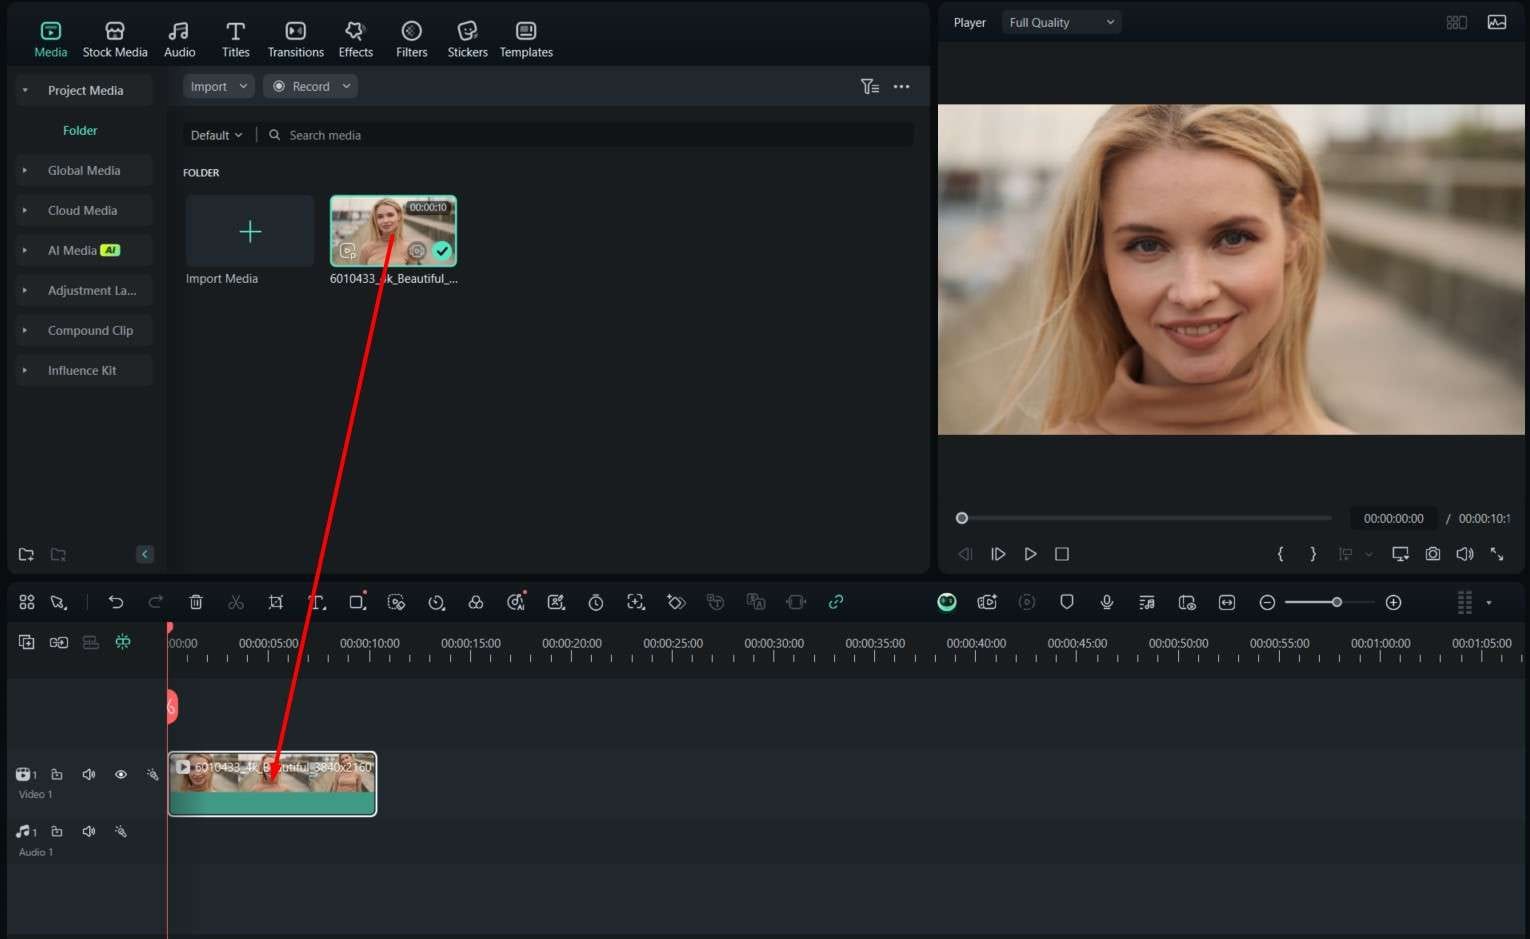Stop playback in Player

1062,554
